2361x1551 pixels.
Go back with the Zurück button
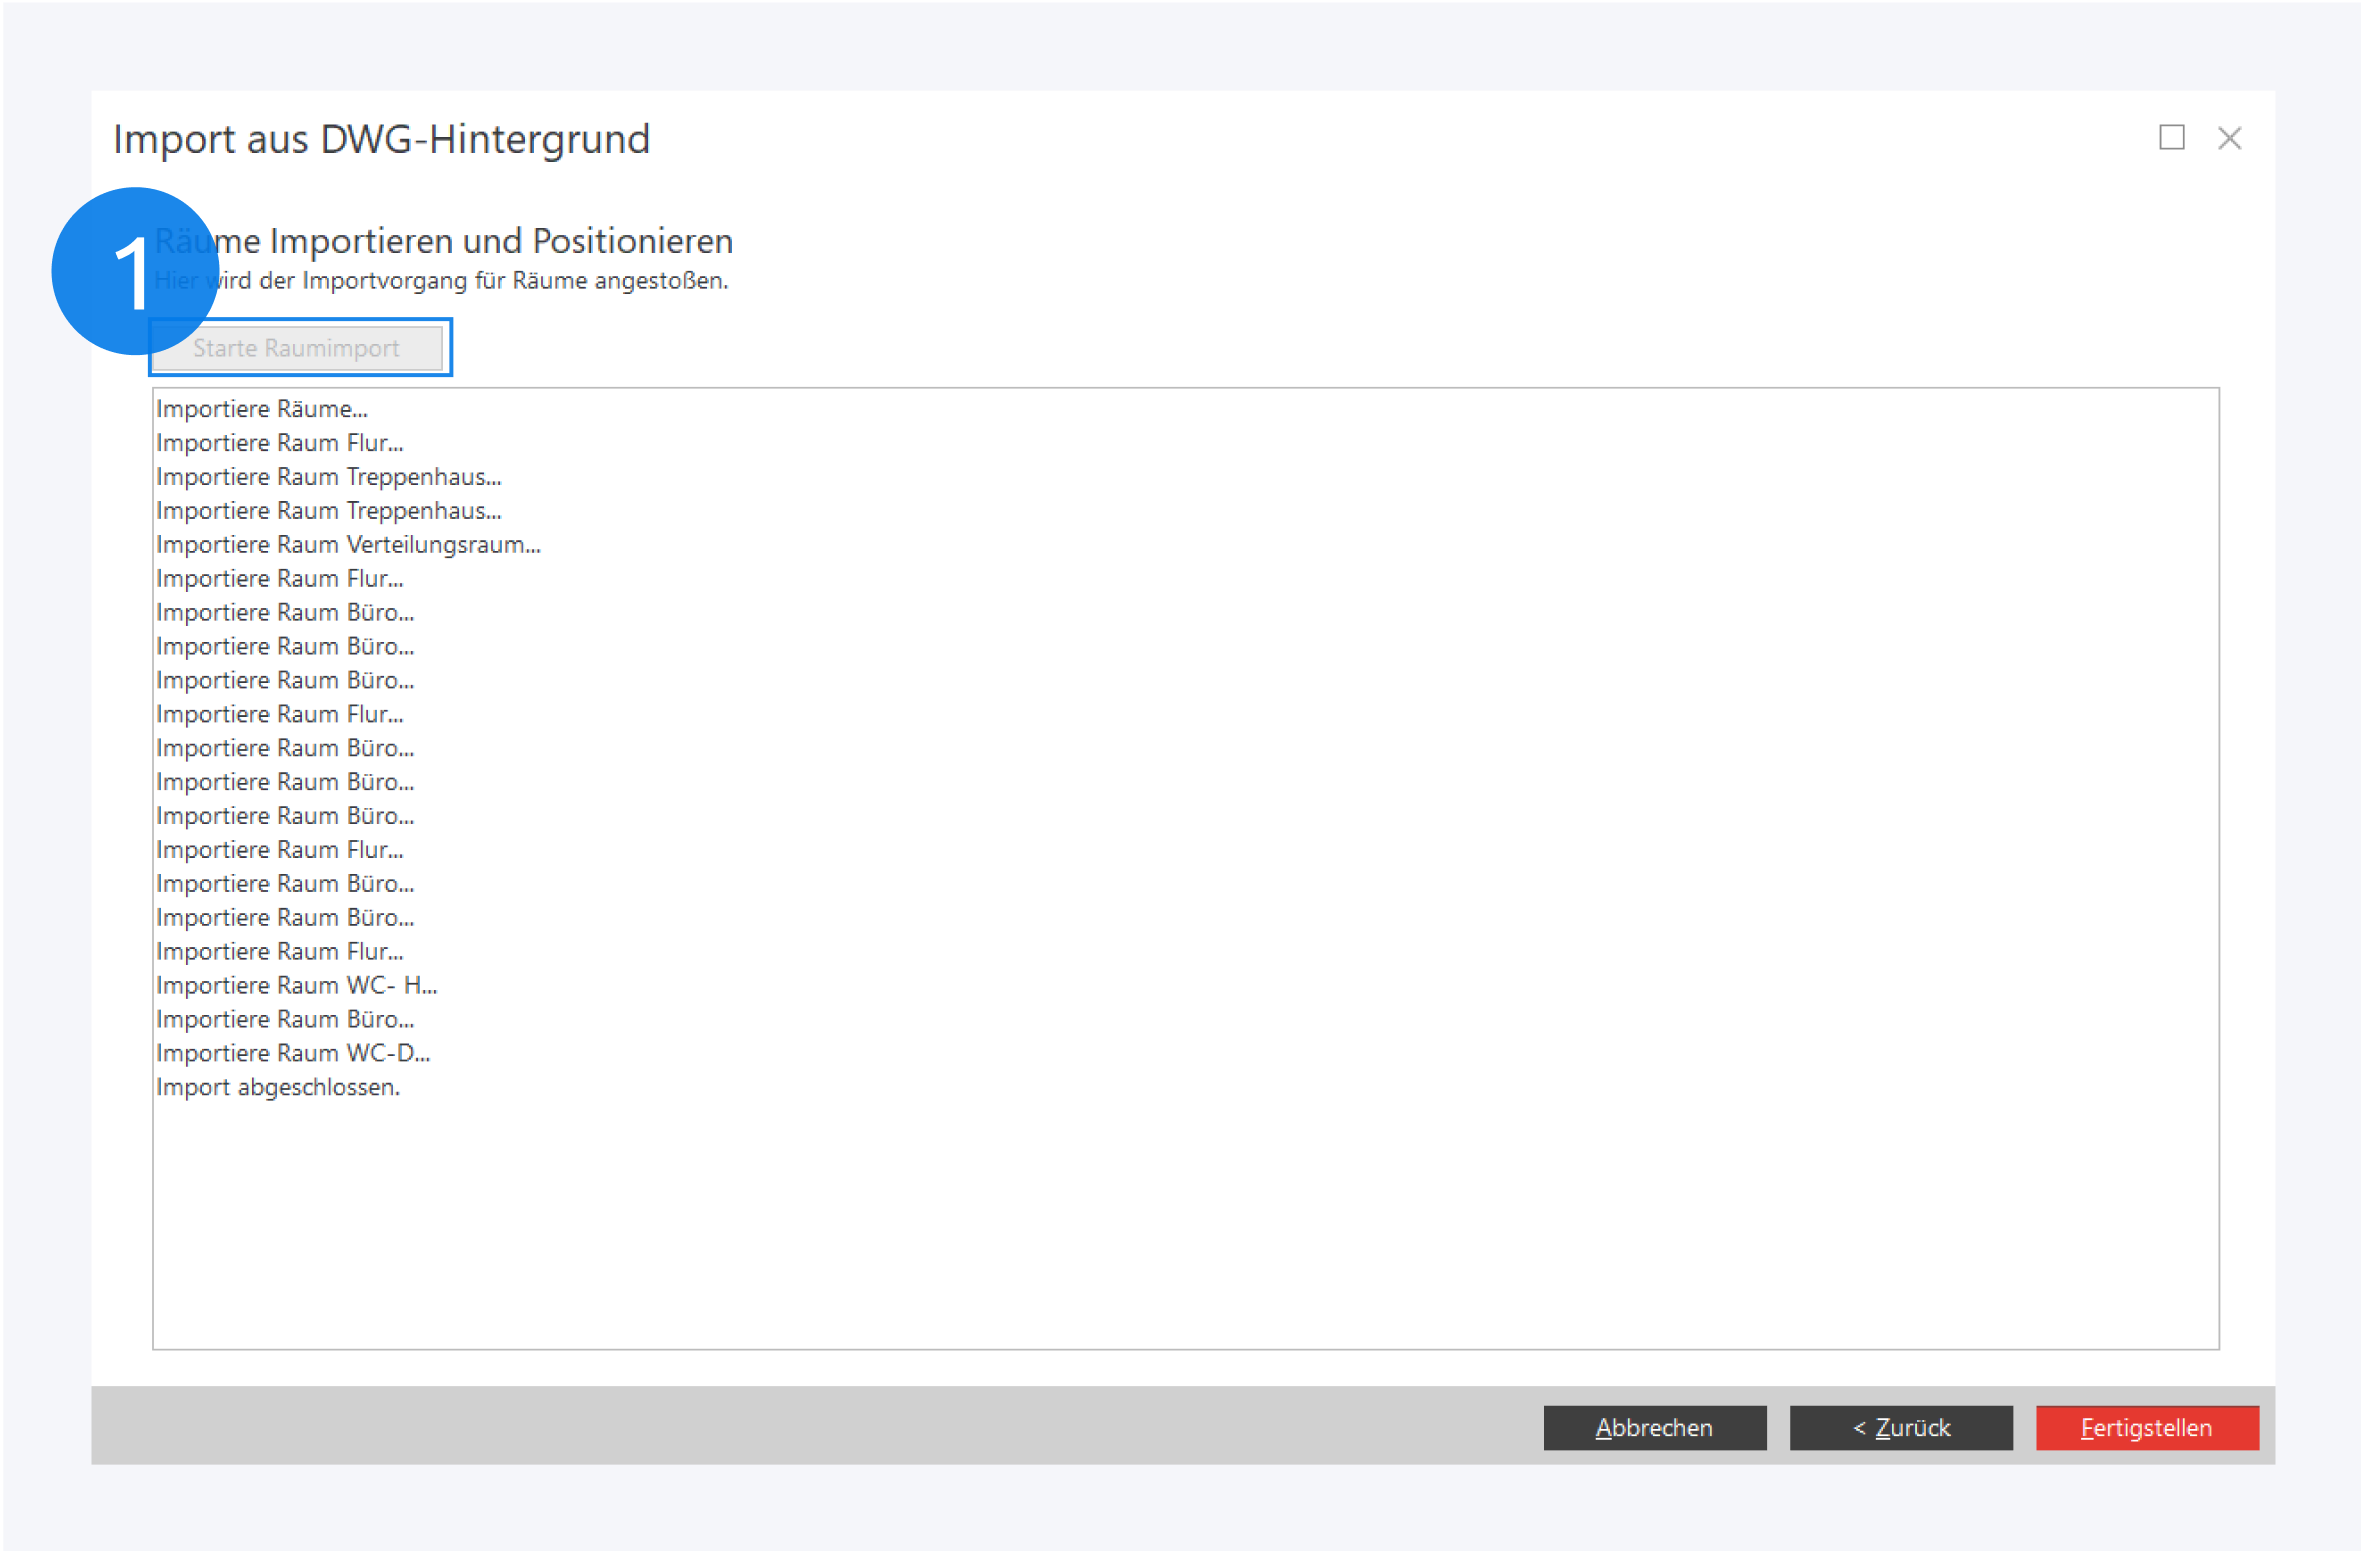click(x=1900, y=1427)
